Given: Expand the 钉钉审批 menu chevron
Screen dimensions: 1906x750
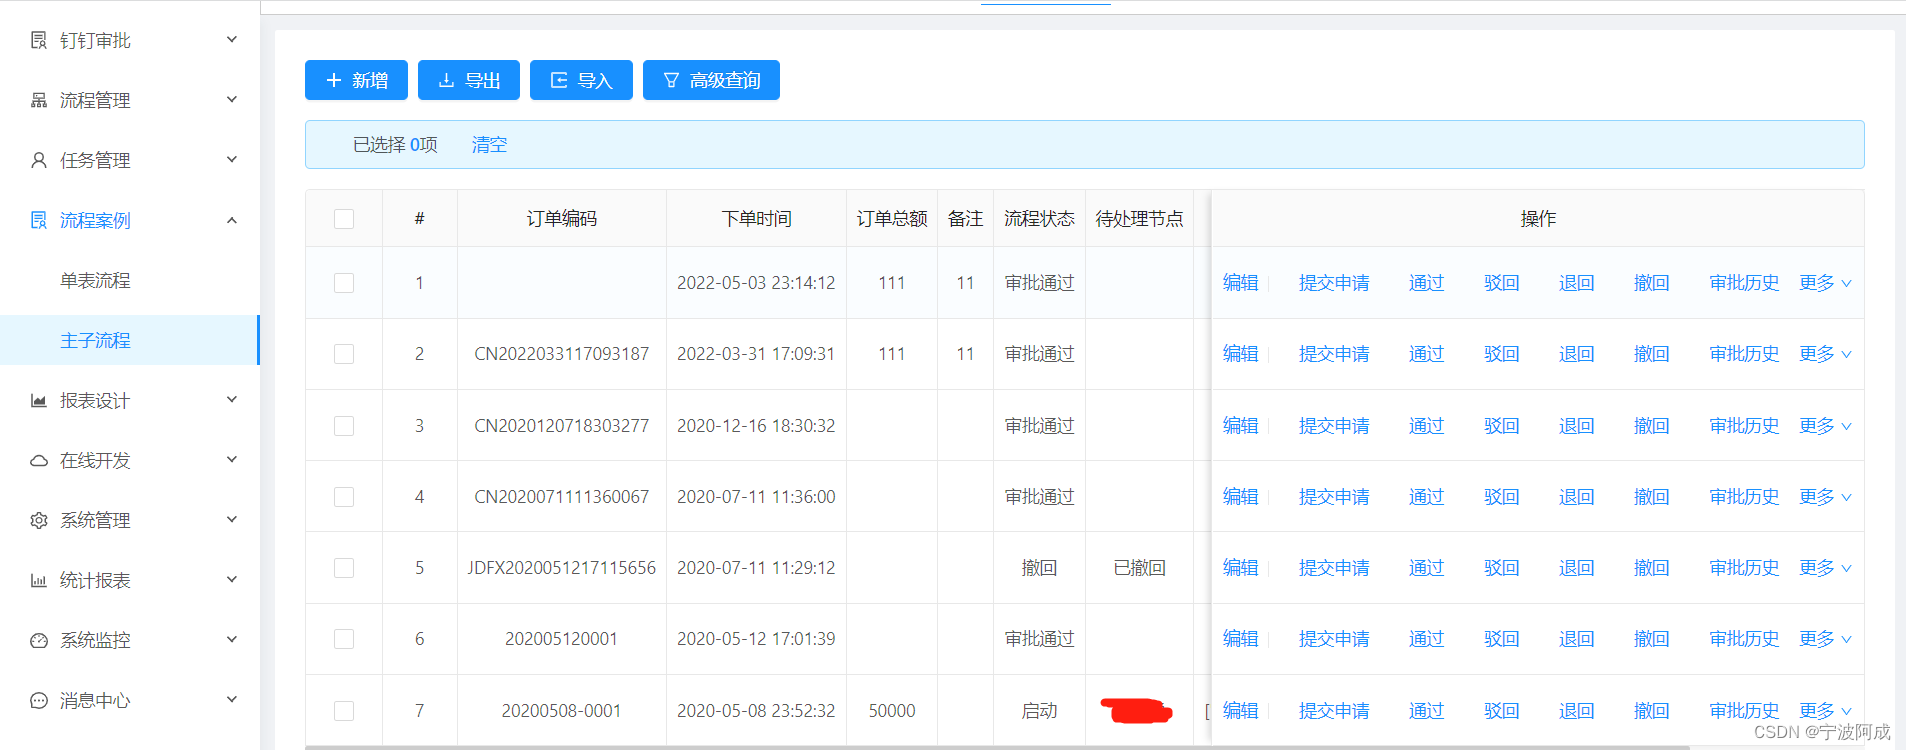Looking at the screenshot, I should 232,40.
